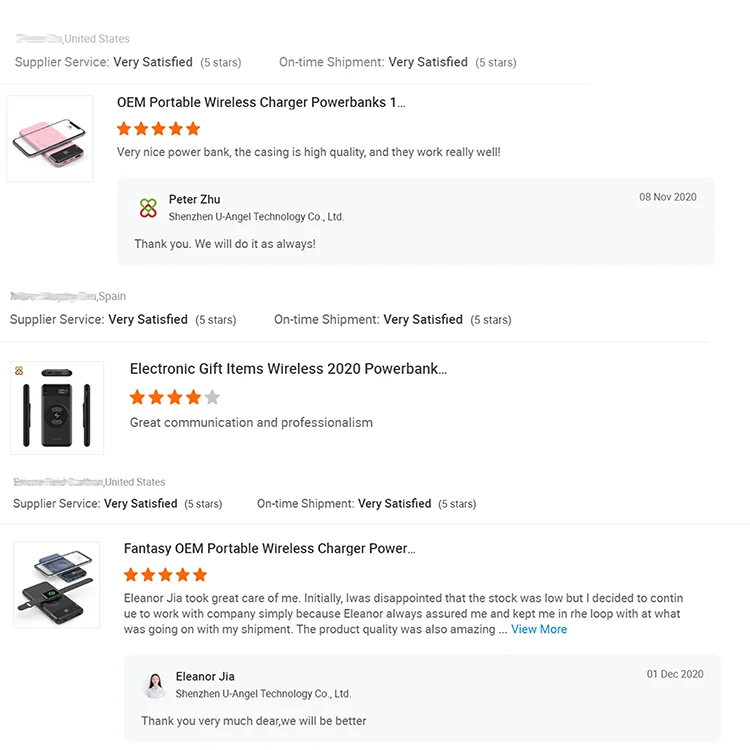Click the "Great communication and professionalism" review text
This screenshot has height=750, width=750.
pyautogui.click(x=251, y=423)
